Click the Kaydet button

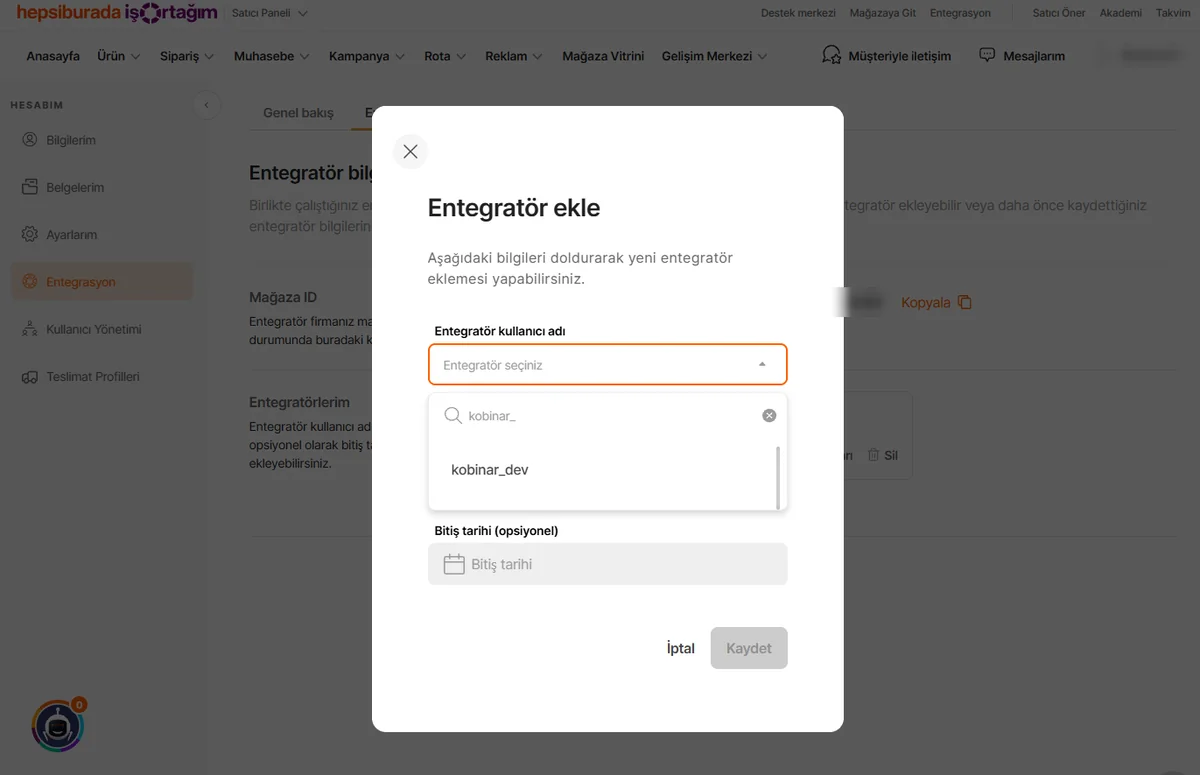(x=749, y=648)
